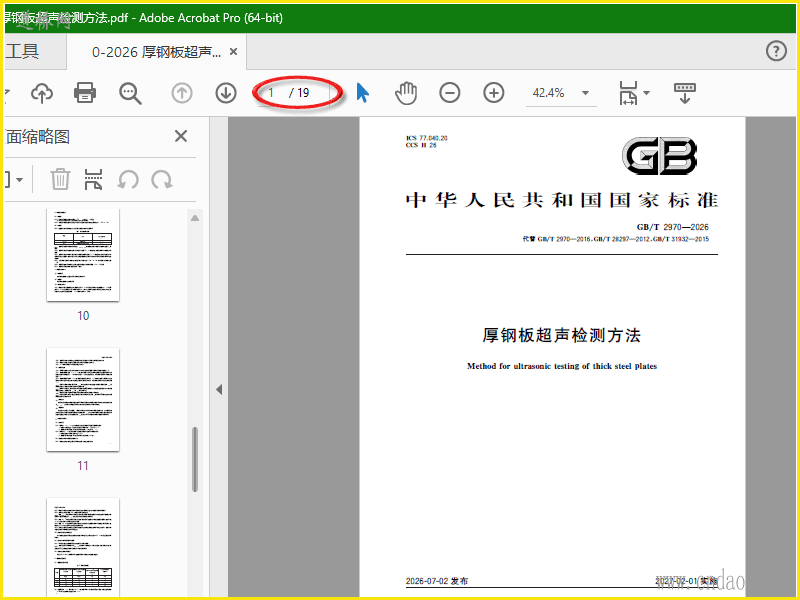The height and width of the screenshot is (600, 800).
Task: Close the 厚钢板超声 document tab
Action: (233, 52)
